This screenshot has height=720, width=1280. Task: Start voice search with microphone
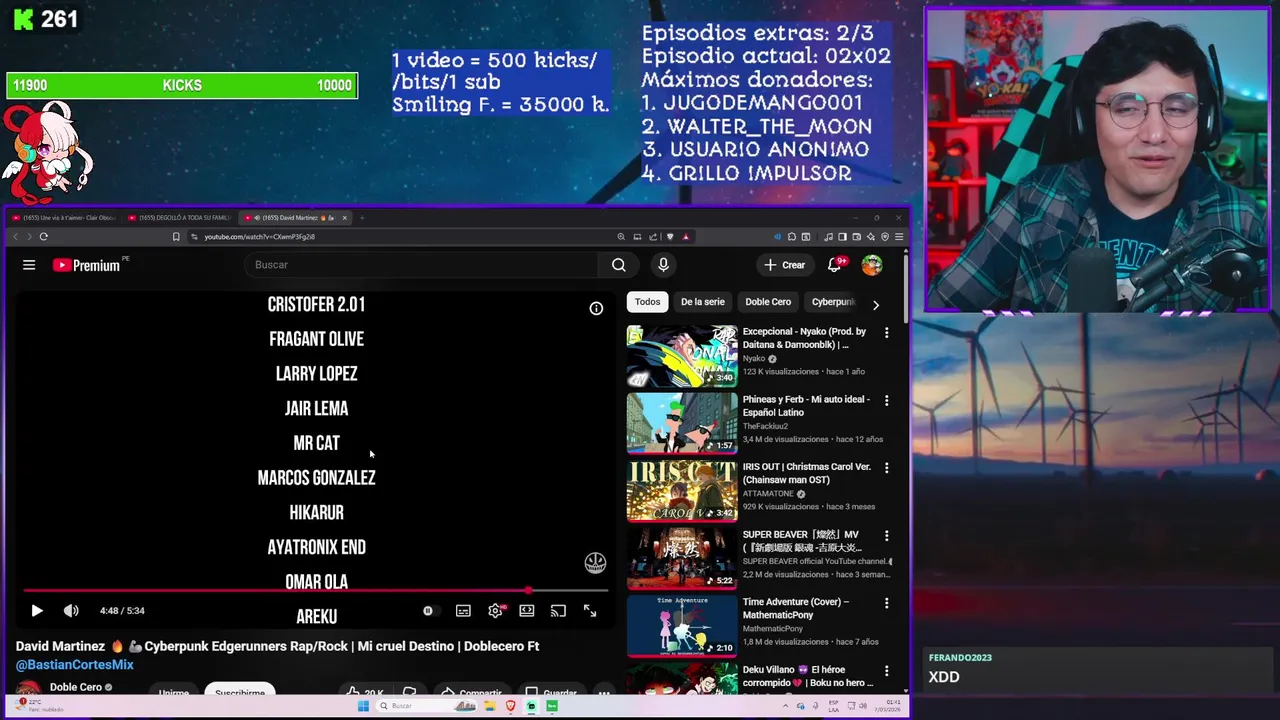pos(663,265)
